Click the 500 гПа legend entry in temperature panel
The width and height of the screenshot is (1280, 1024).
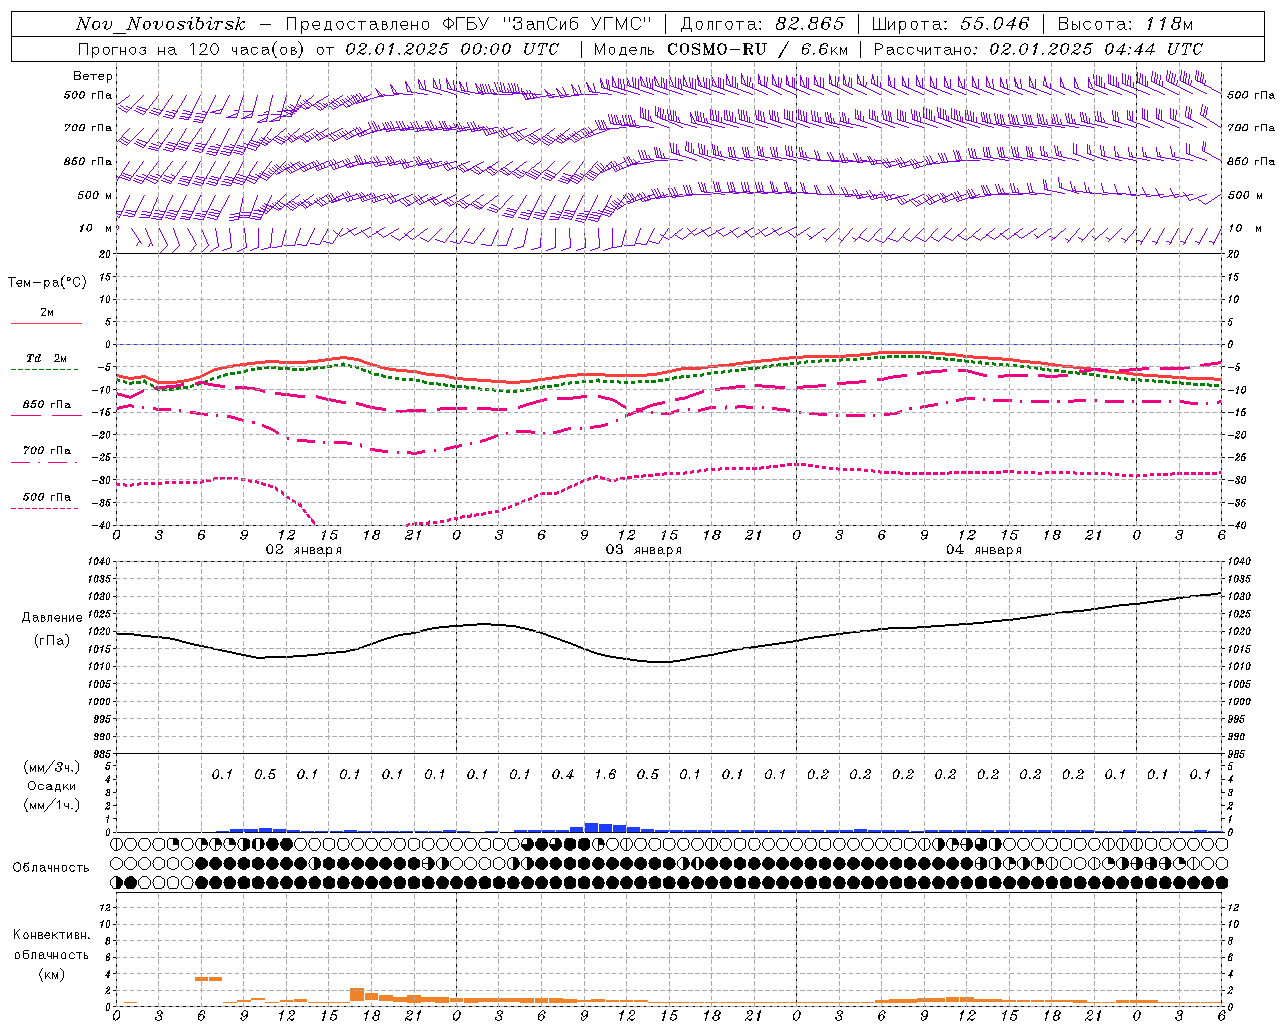click(47, 497)
